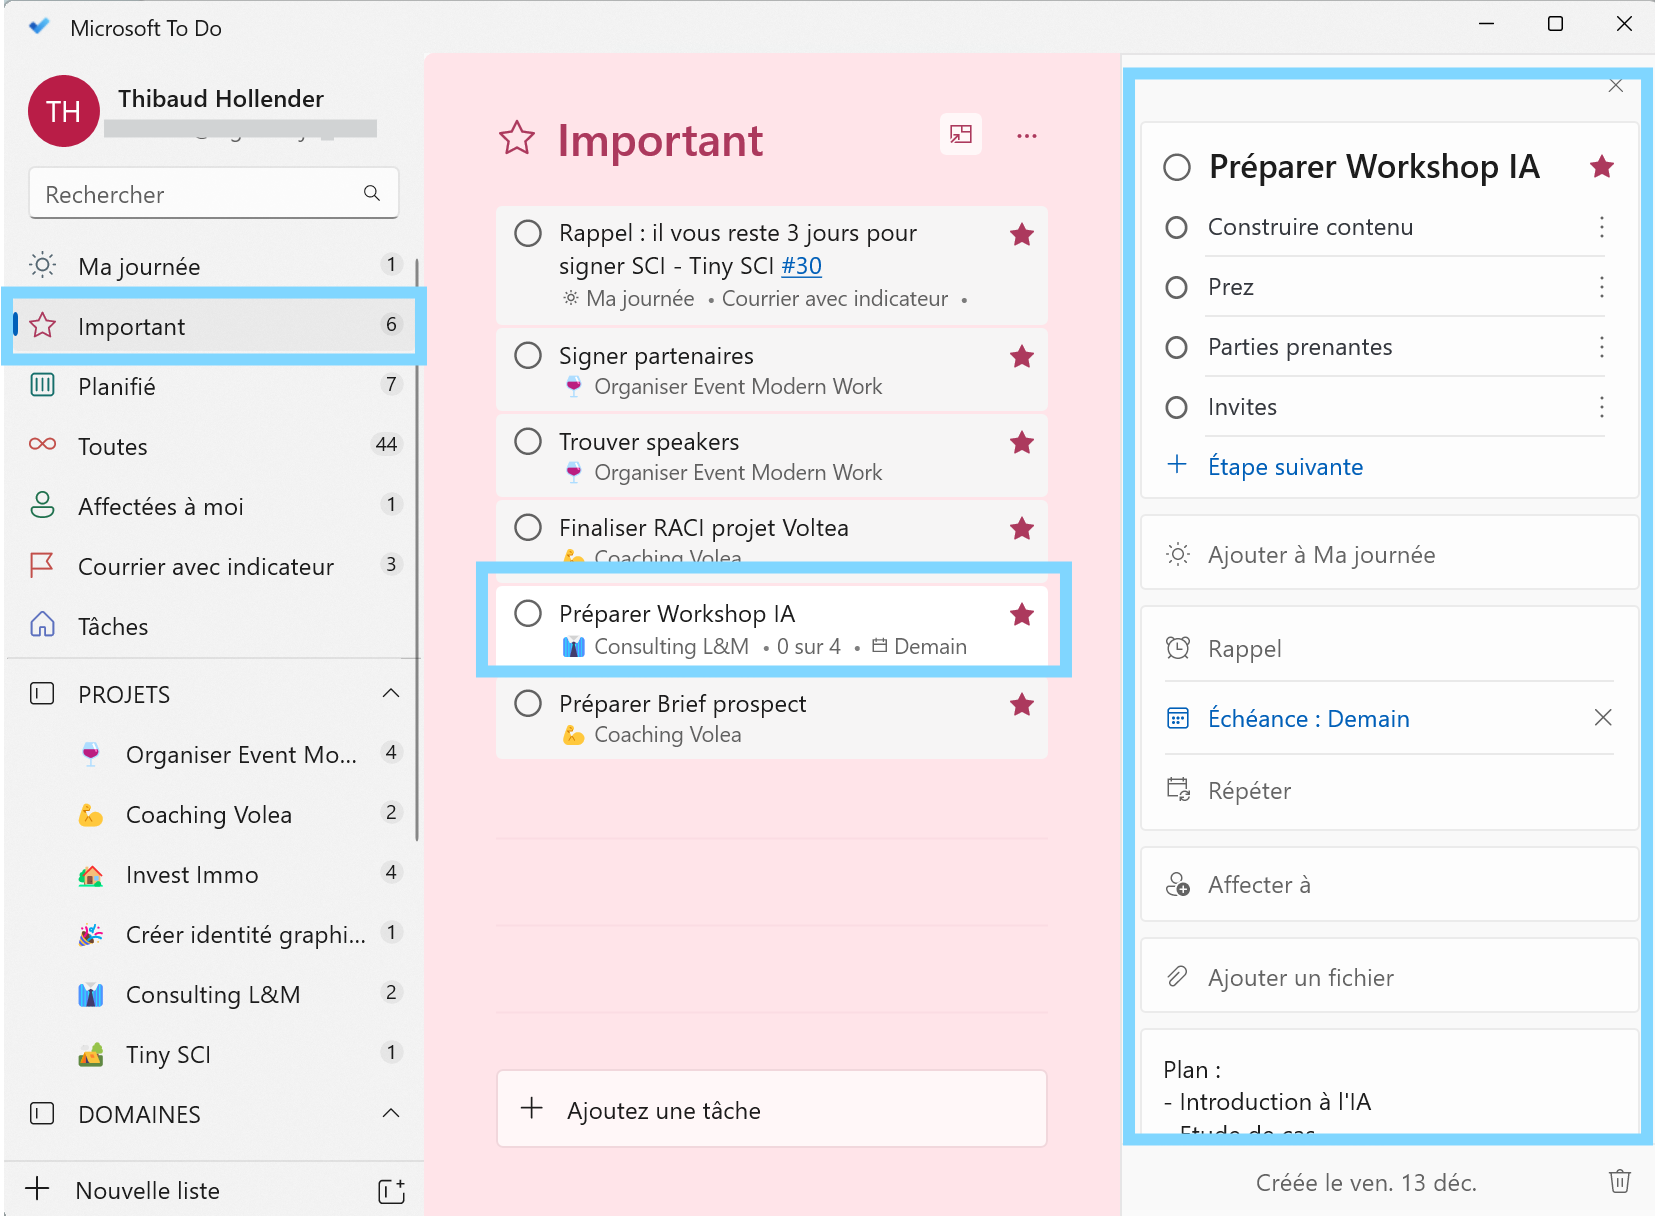Open the three-dots list options menu
This screenshot has height=1216, width=1655.
(1026, 136)
